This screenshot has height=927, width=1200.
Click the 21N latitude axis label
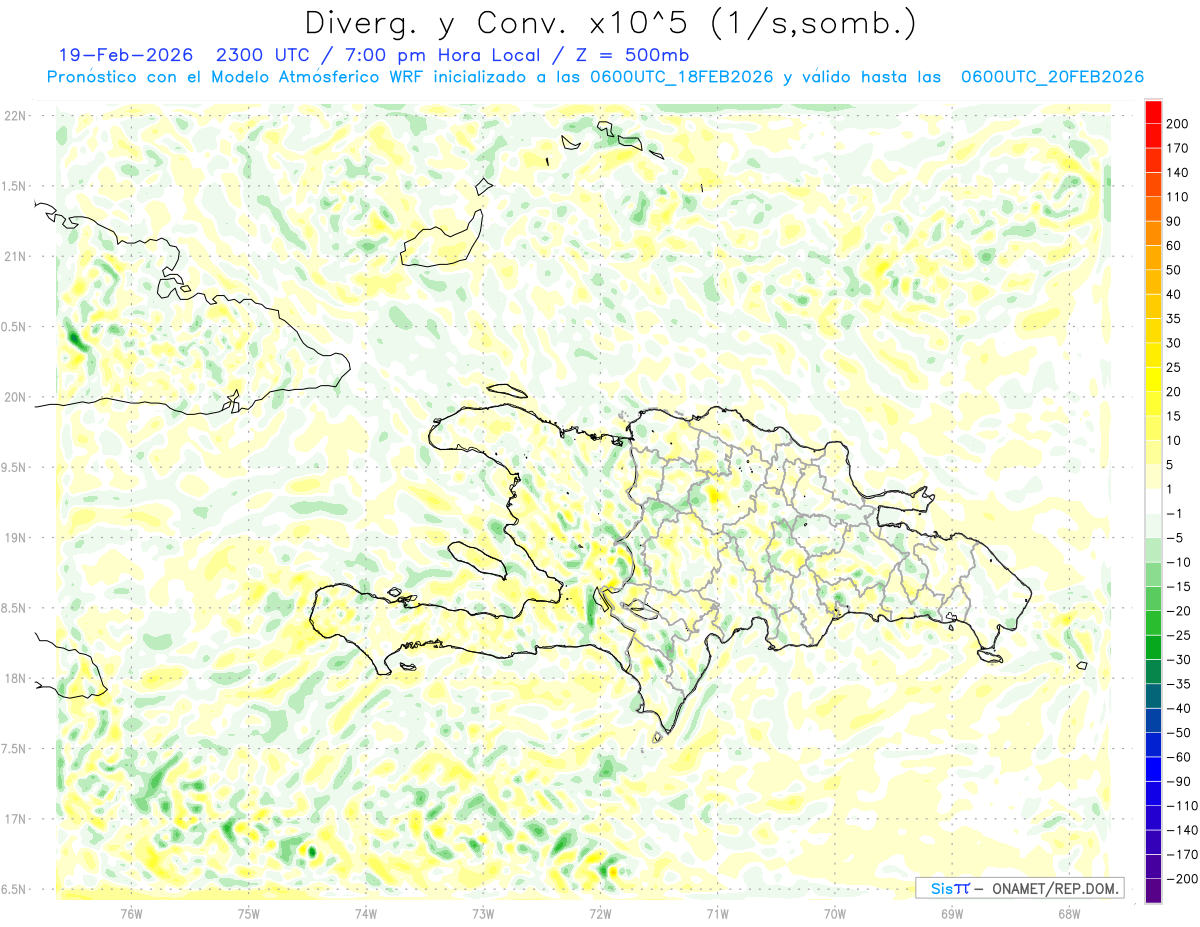[x=16, y=257]
